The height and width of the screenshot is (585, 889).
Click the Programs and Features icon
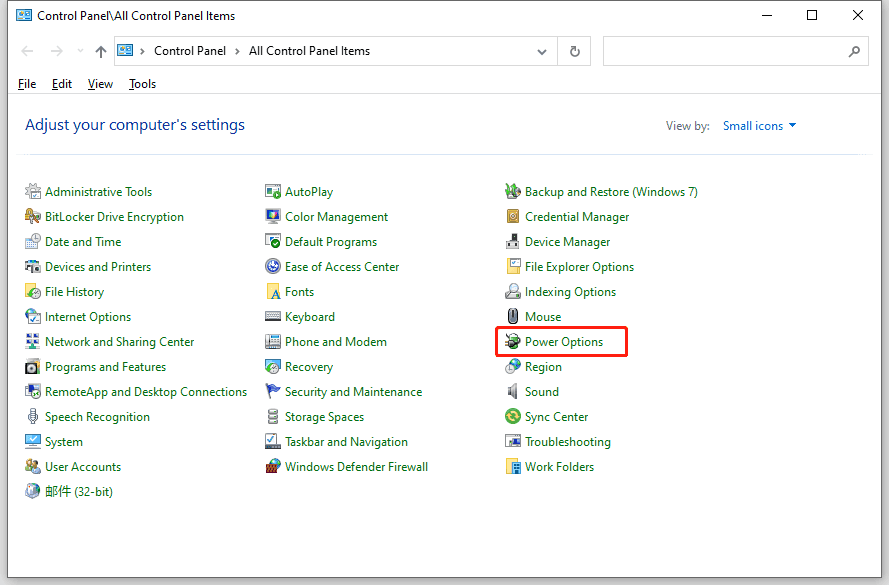pyautogui.click(x=33, y=367)
